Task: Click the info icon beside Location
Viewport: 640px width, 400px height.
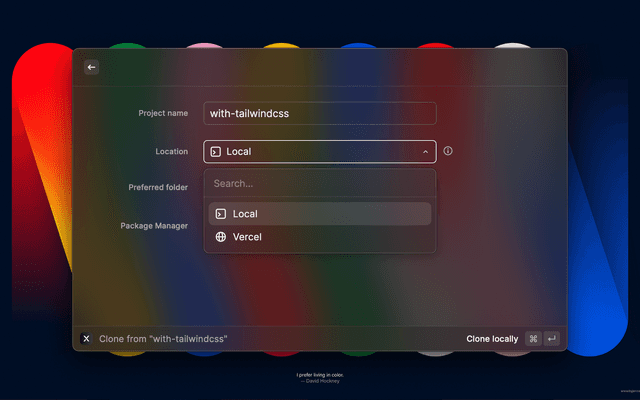Action: (x=448, y=151)
